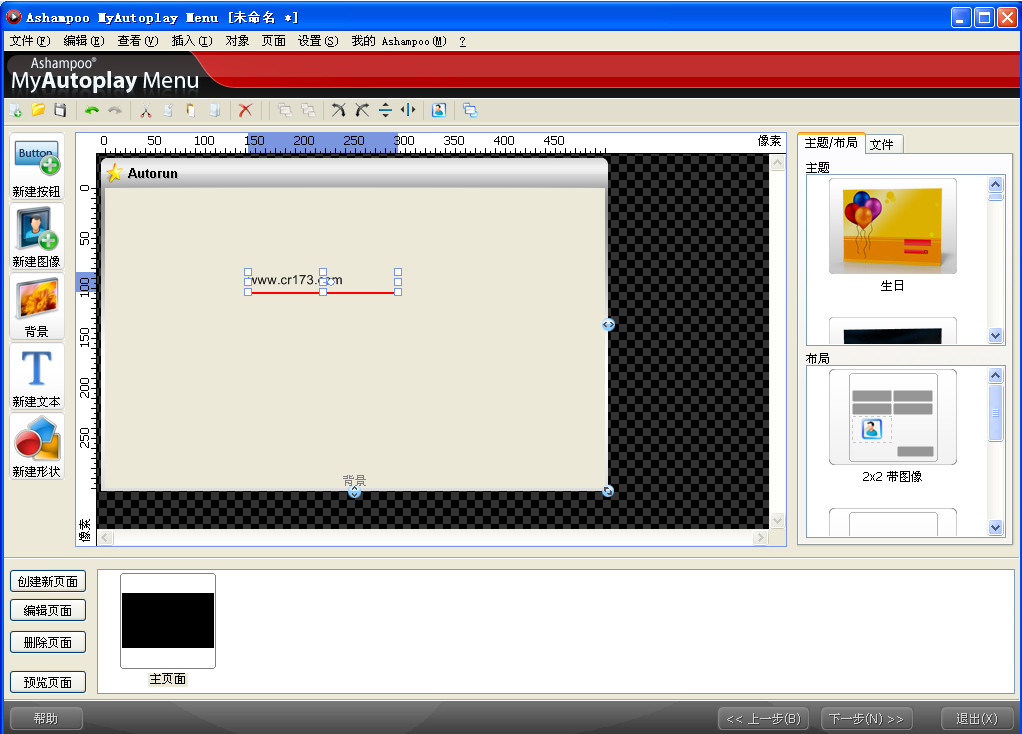Click the 帮助 button
Viewport: 1022px width, 734px height.
click(x=46, y=718)
